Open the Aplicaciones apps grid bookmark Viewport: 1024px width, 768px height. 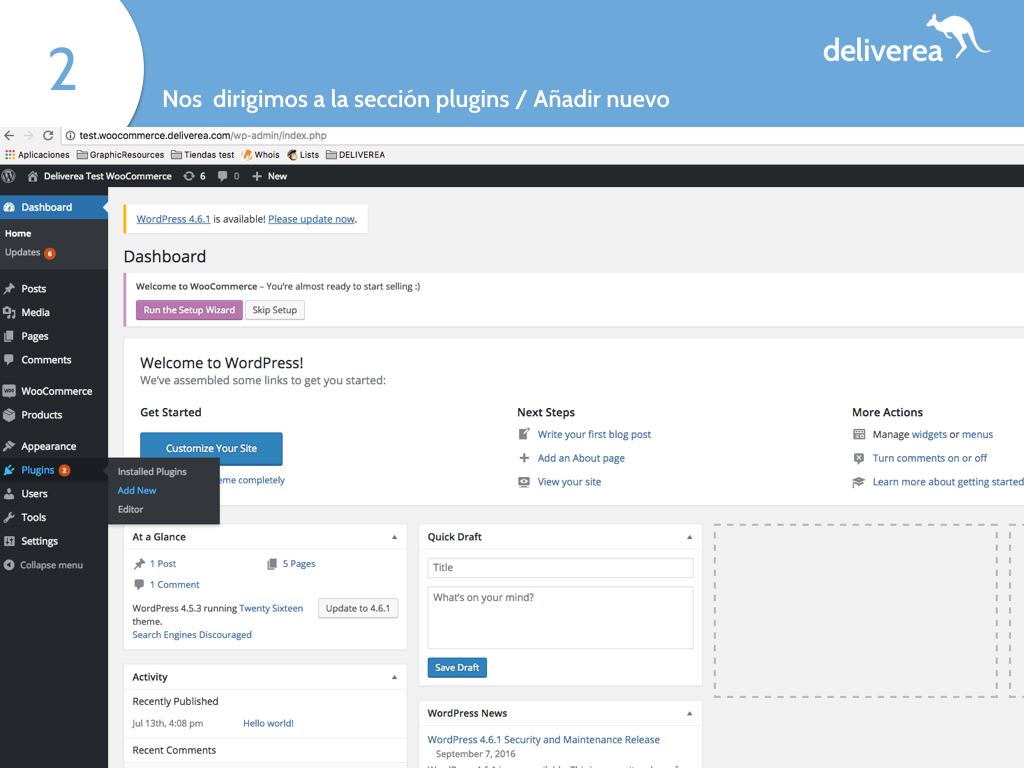pyautogui.click(x=37, y=155)
